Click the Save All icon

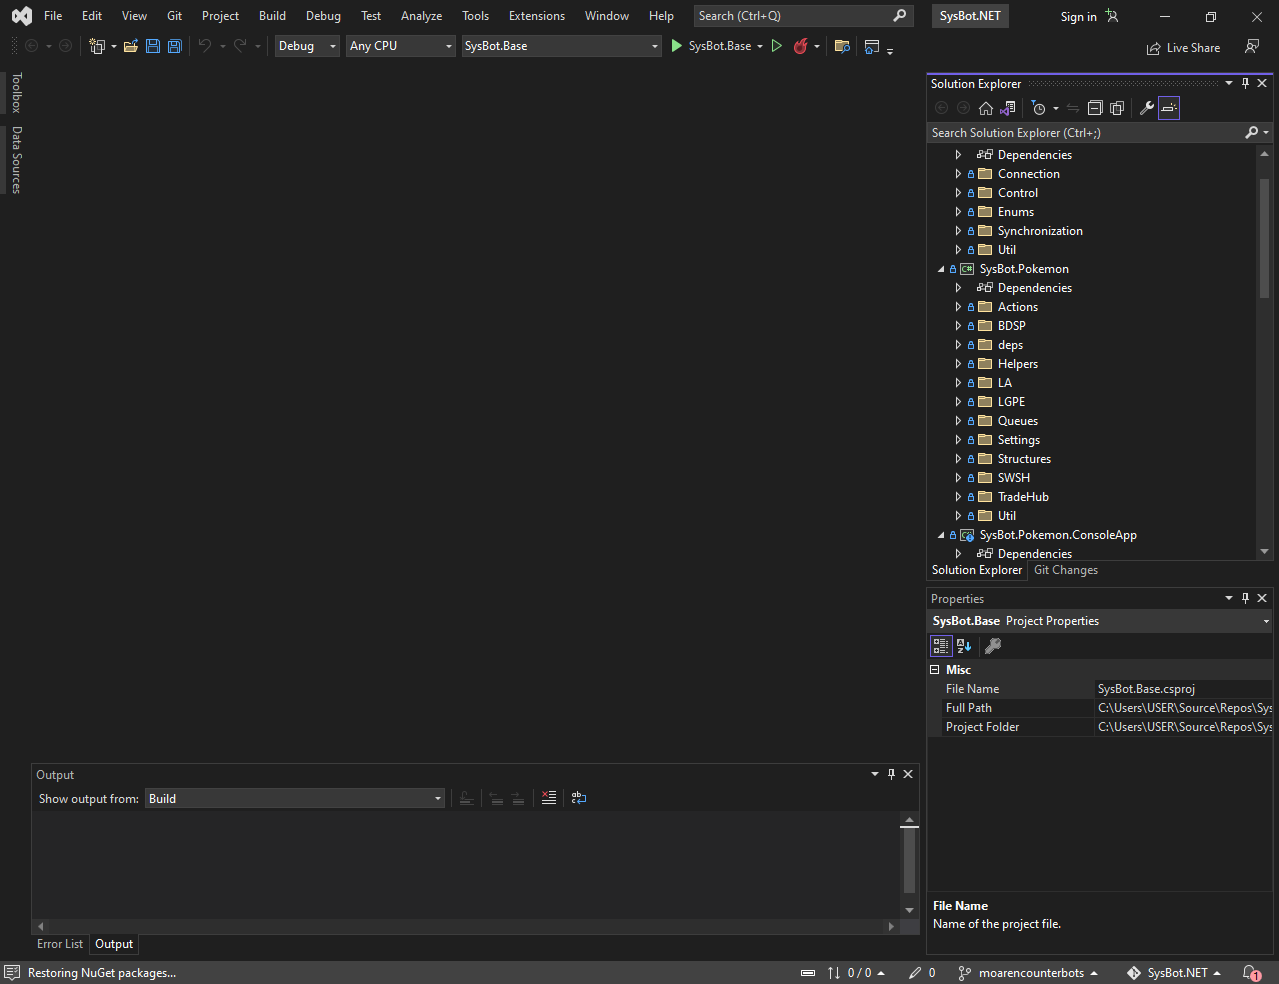(x=175, y=46)
